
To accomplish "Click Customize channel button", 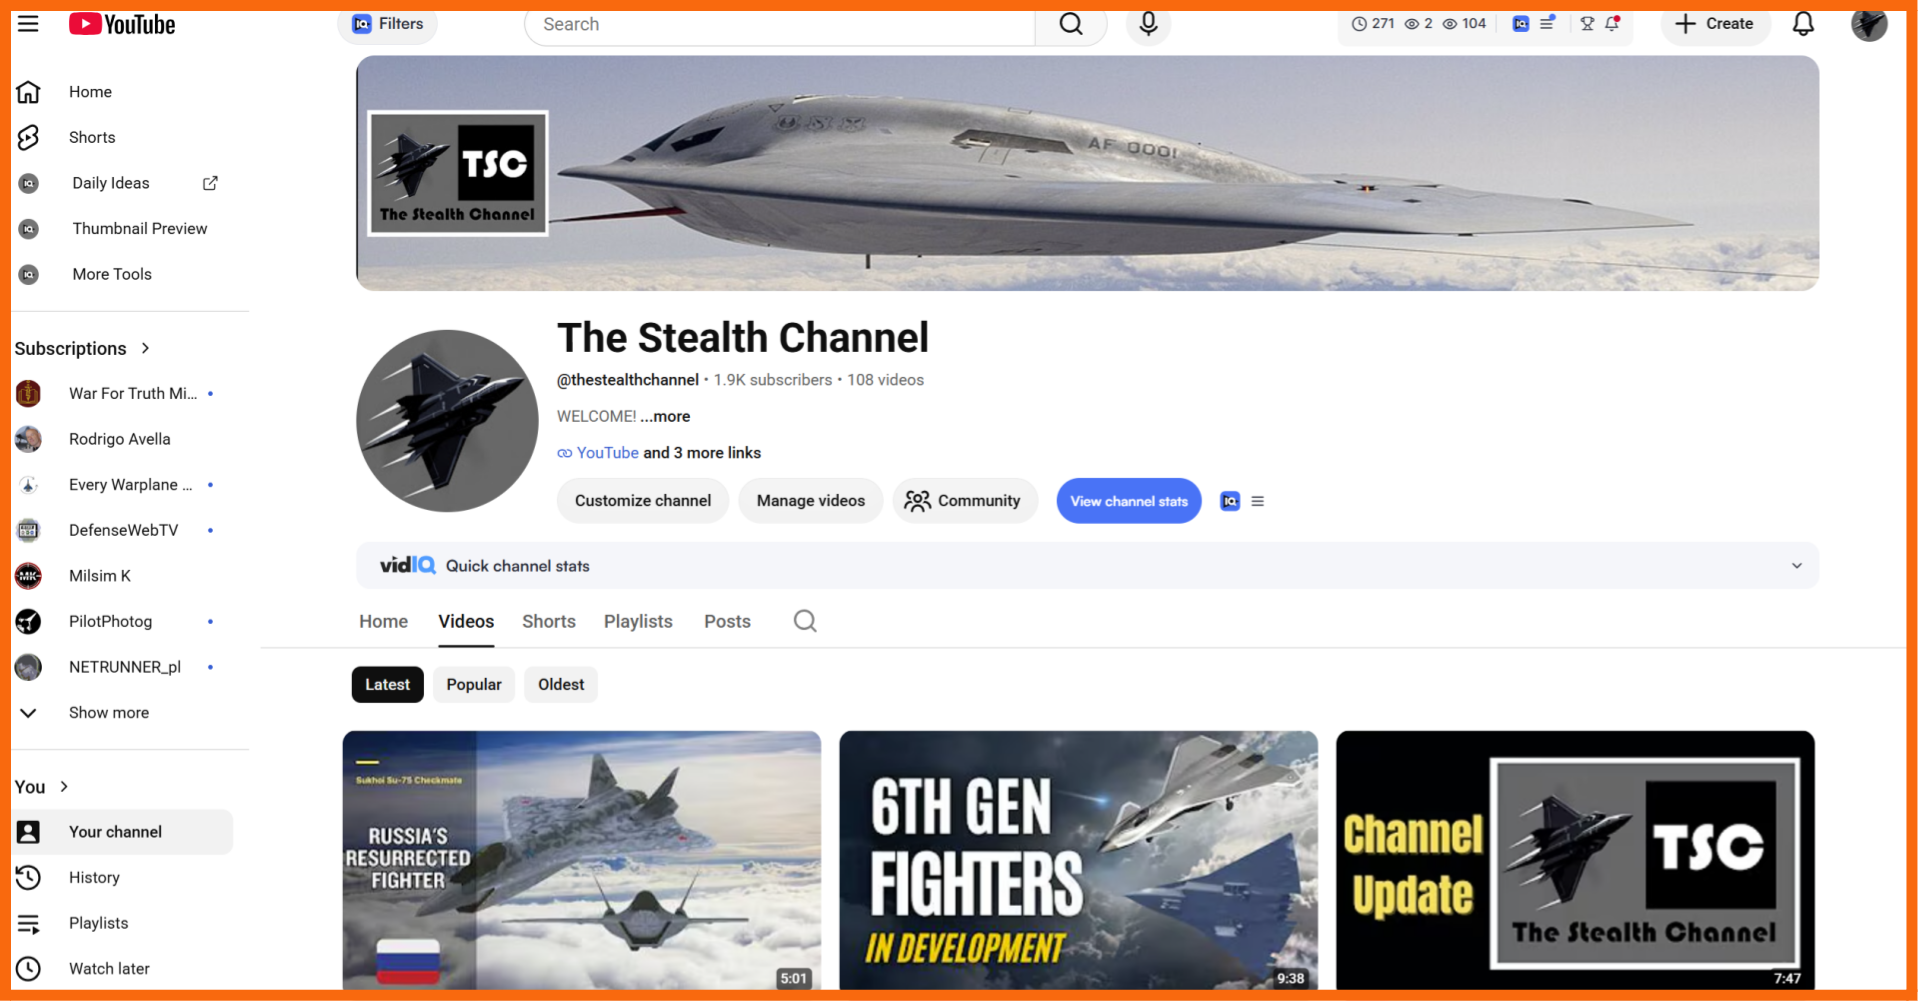I will tap(643, 501).
